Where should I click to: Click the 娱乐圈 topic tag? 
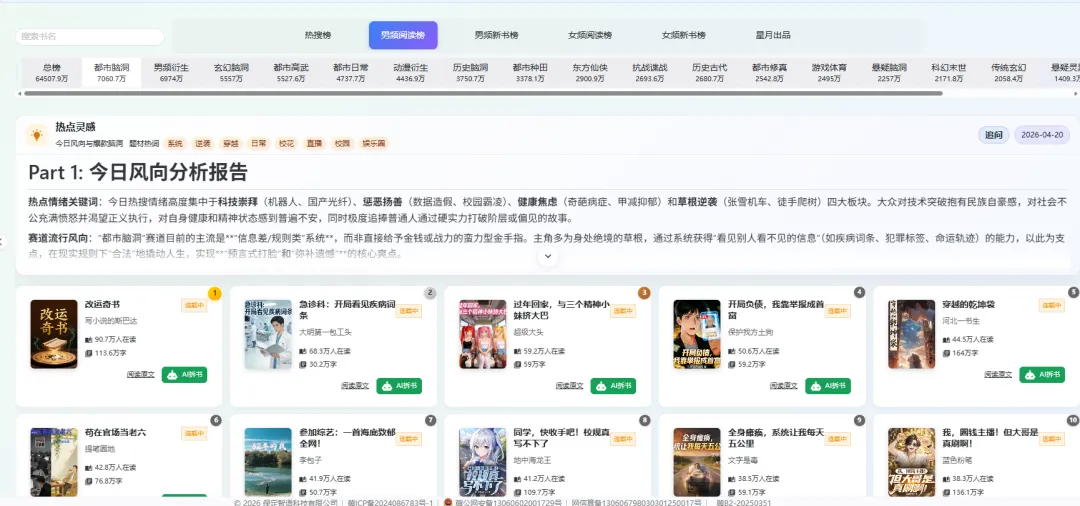(x=373, y=144)
